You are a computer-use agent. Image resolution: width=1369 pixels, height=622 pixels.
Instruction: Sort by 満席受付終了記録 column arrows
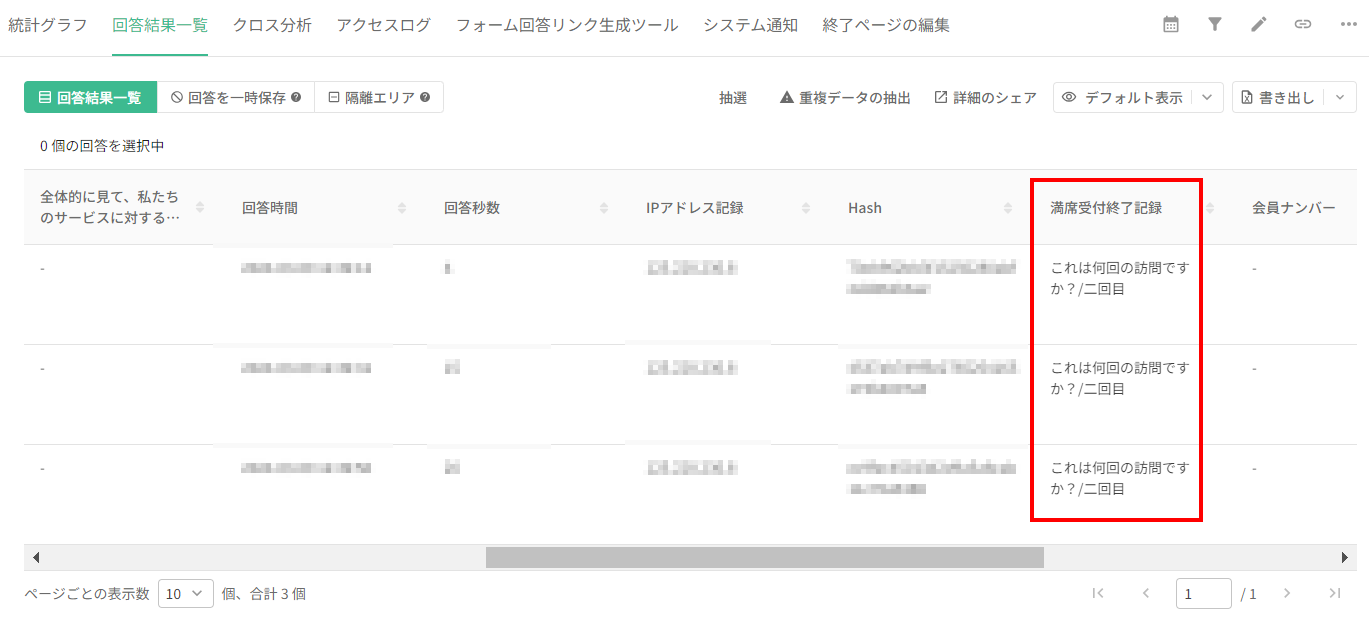click(x=1210, y=208)
